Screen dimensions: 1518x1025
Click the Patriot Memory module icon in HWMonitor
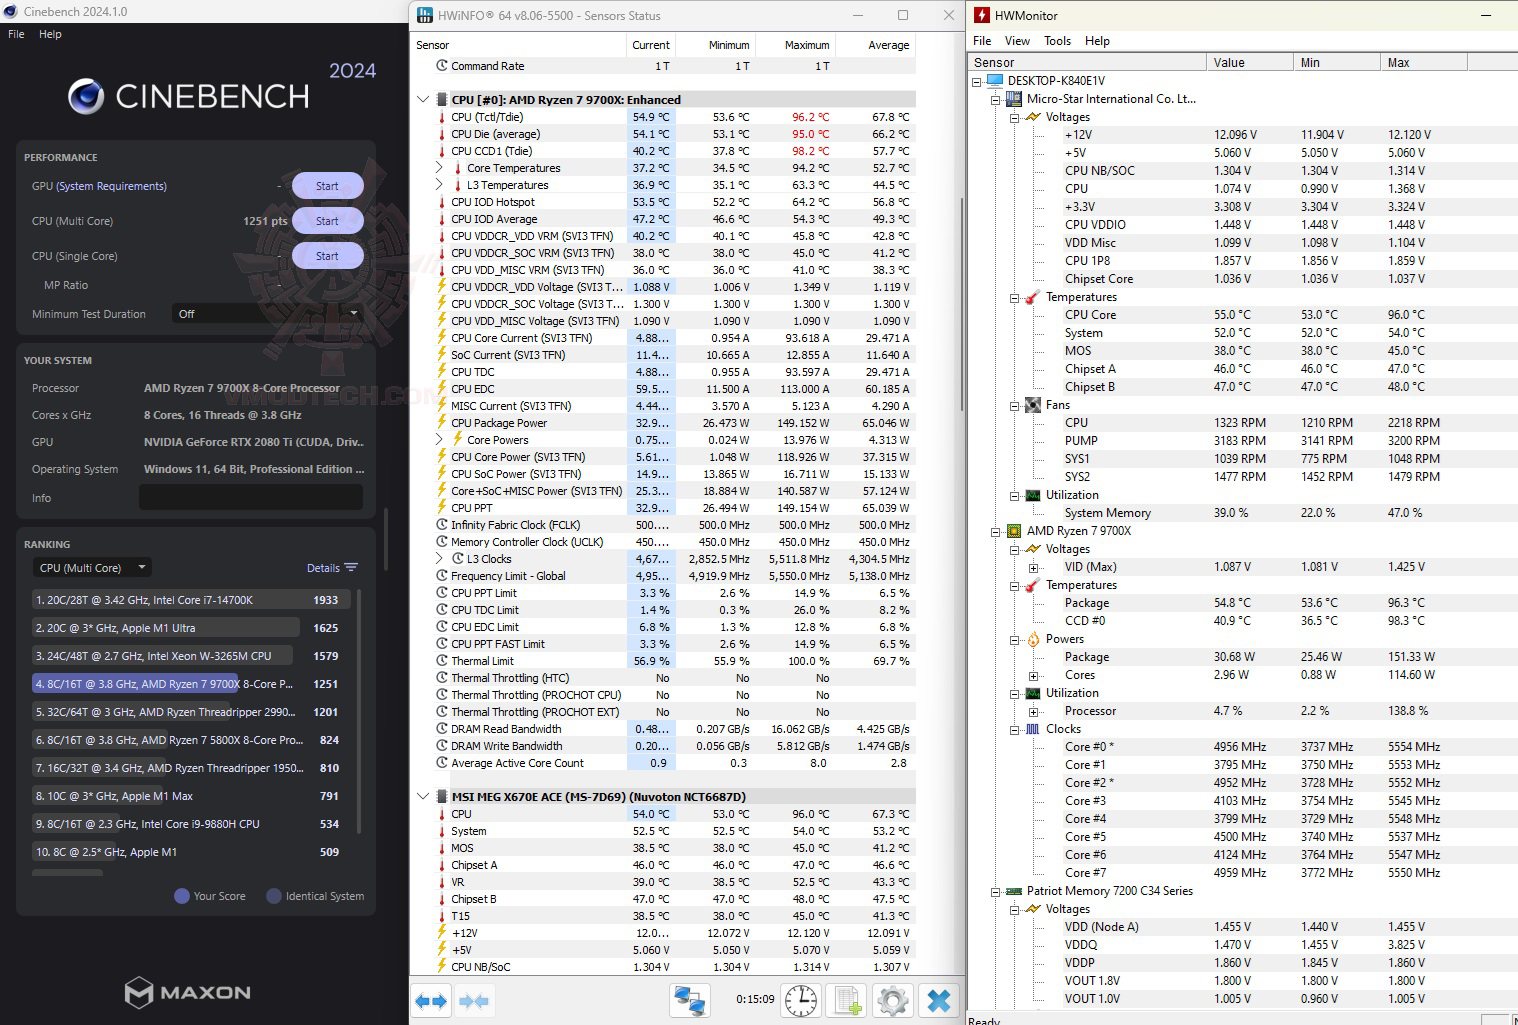[x=1014, y=891]
